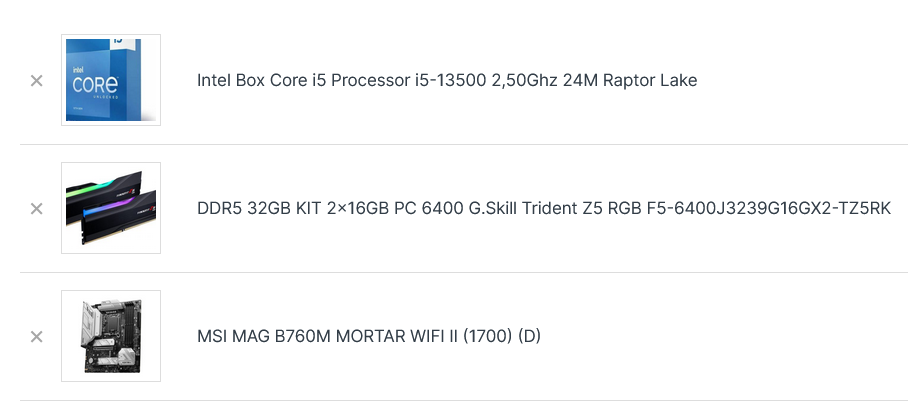The width and height of the screenshot is (908, 405).
Task: Open MSI MAG B760M MORTAR WIFI II link
Action: (369, 337)
